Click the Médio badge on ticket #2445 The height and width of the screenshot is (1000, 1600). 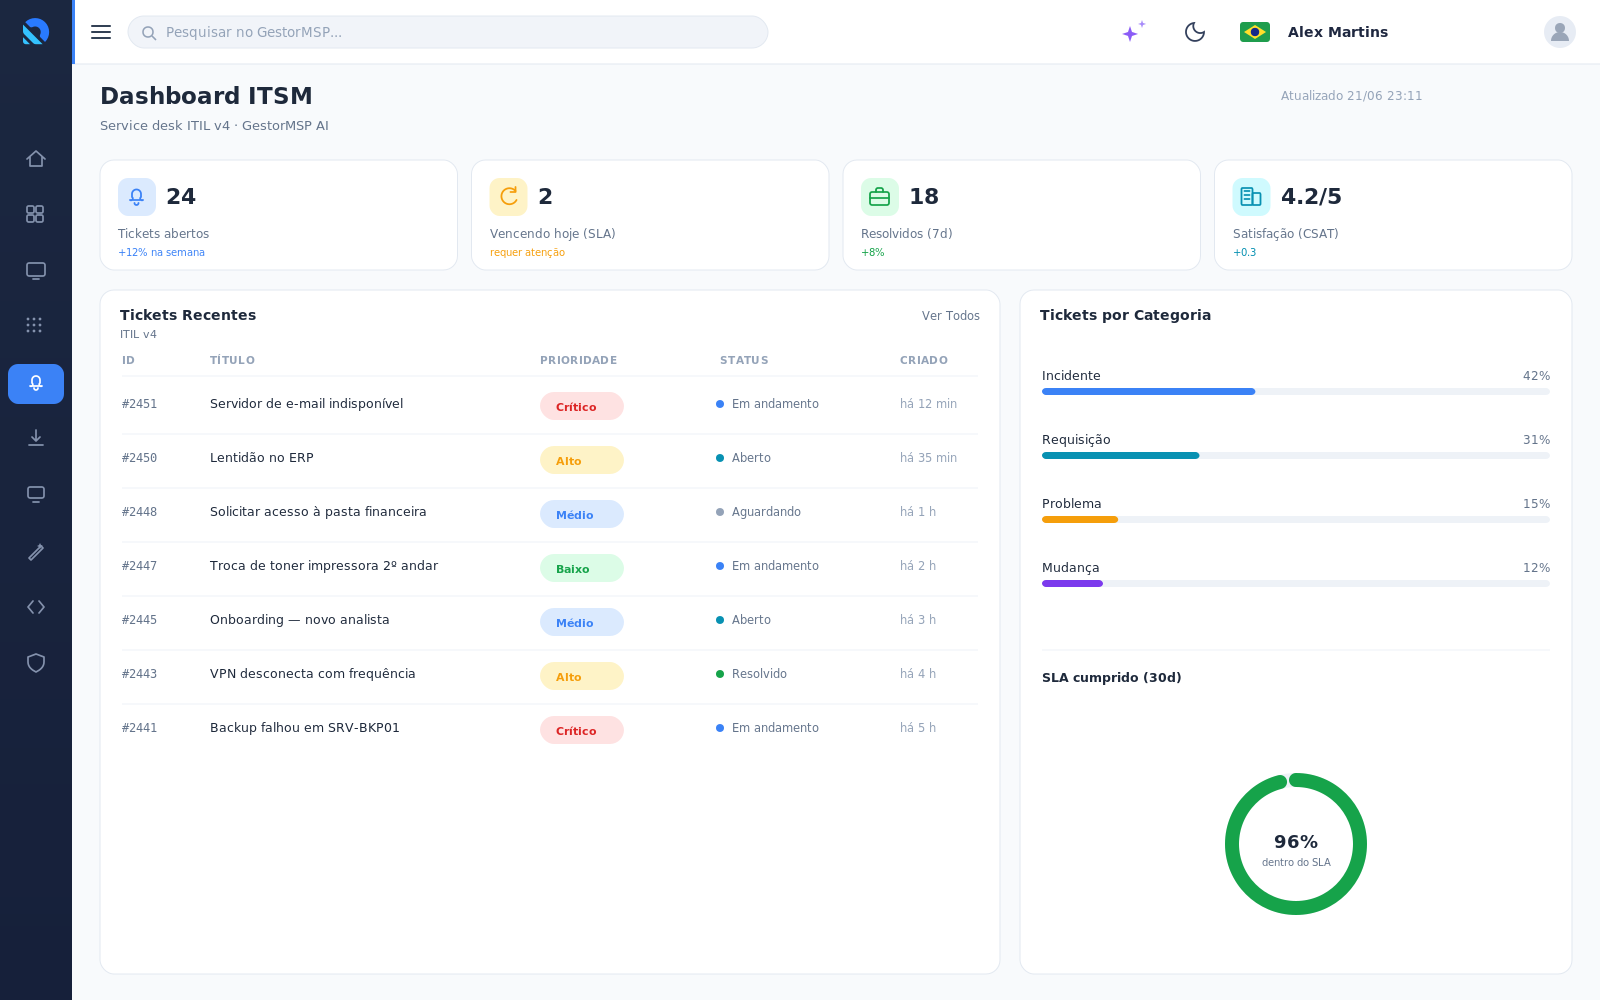click(582, 622)
